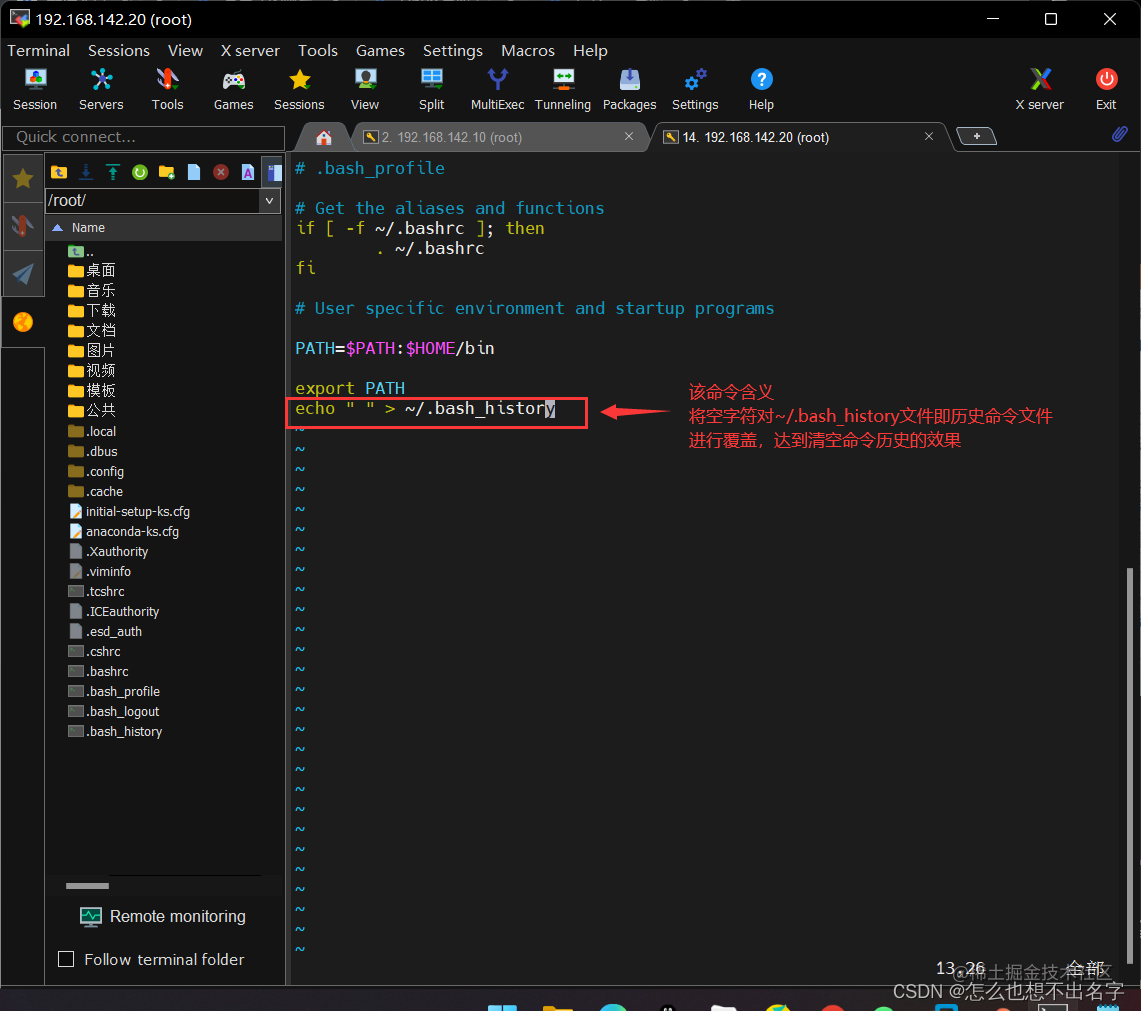The height and width of the screenshot is (1011, 1141).
Task: Open the Macros paper plane sidebar tab
Action: pos(23,274)
